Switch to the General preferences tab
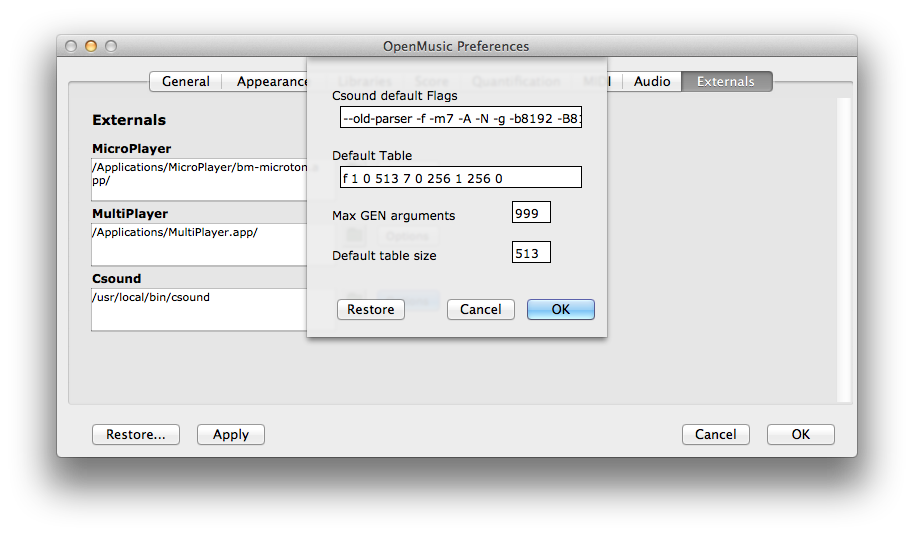This screenshot has height=536, width=914. pos(186,81)
